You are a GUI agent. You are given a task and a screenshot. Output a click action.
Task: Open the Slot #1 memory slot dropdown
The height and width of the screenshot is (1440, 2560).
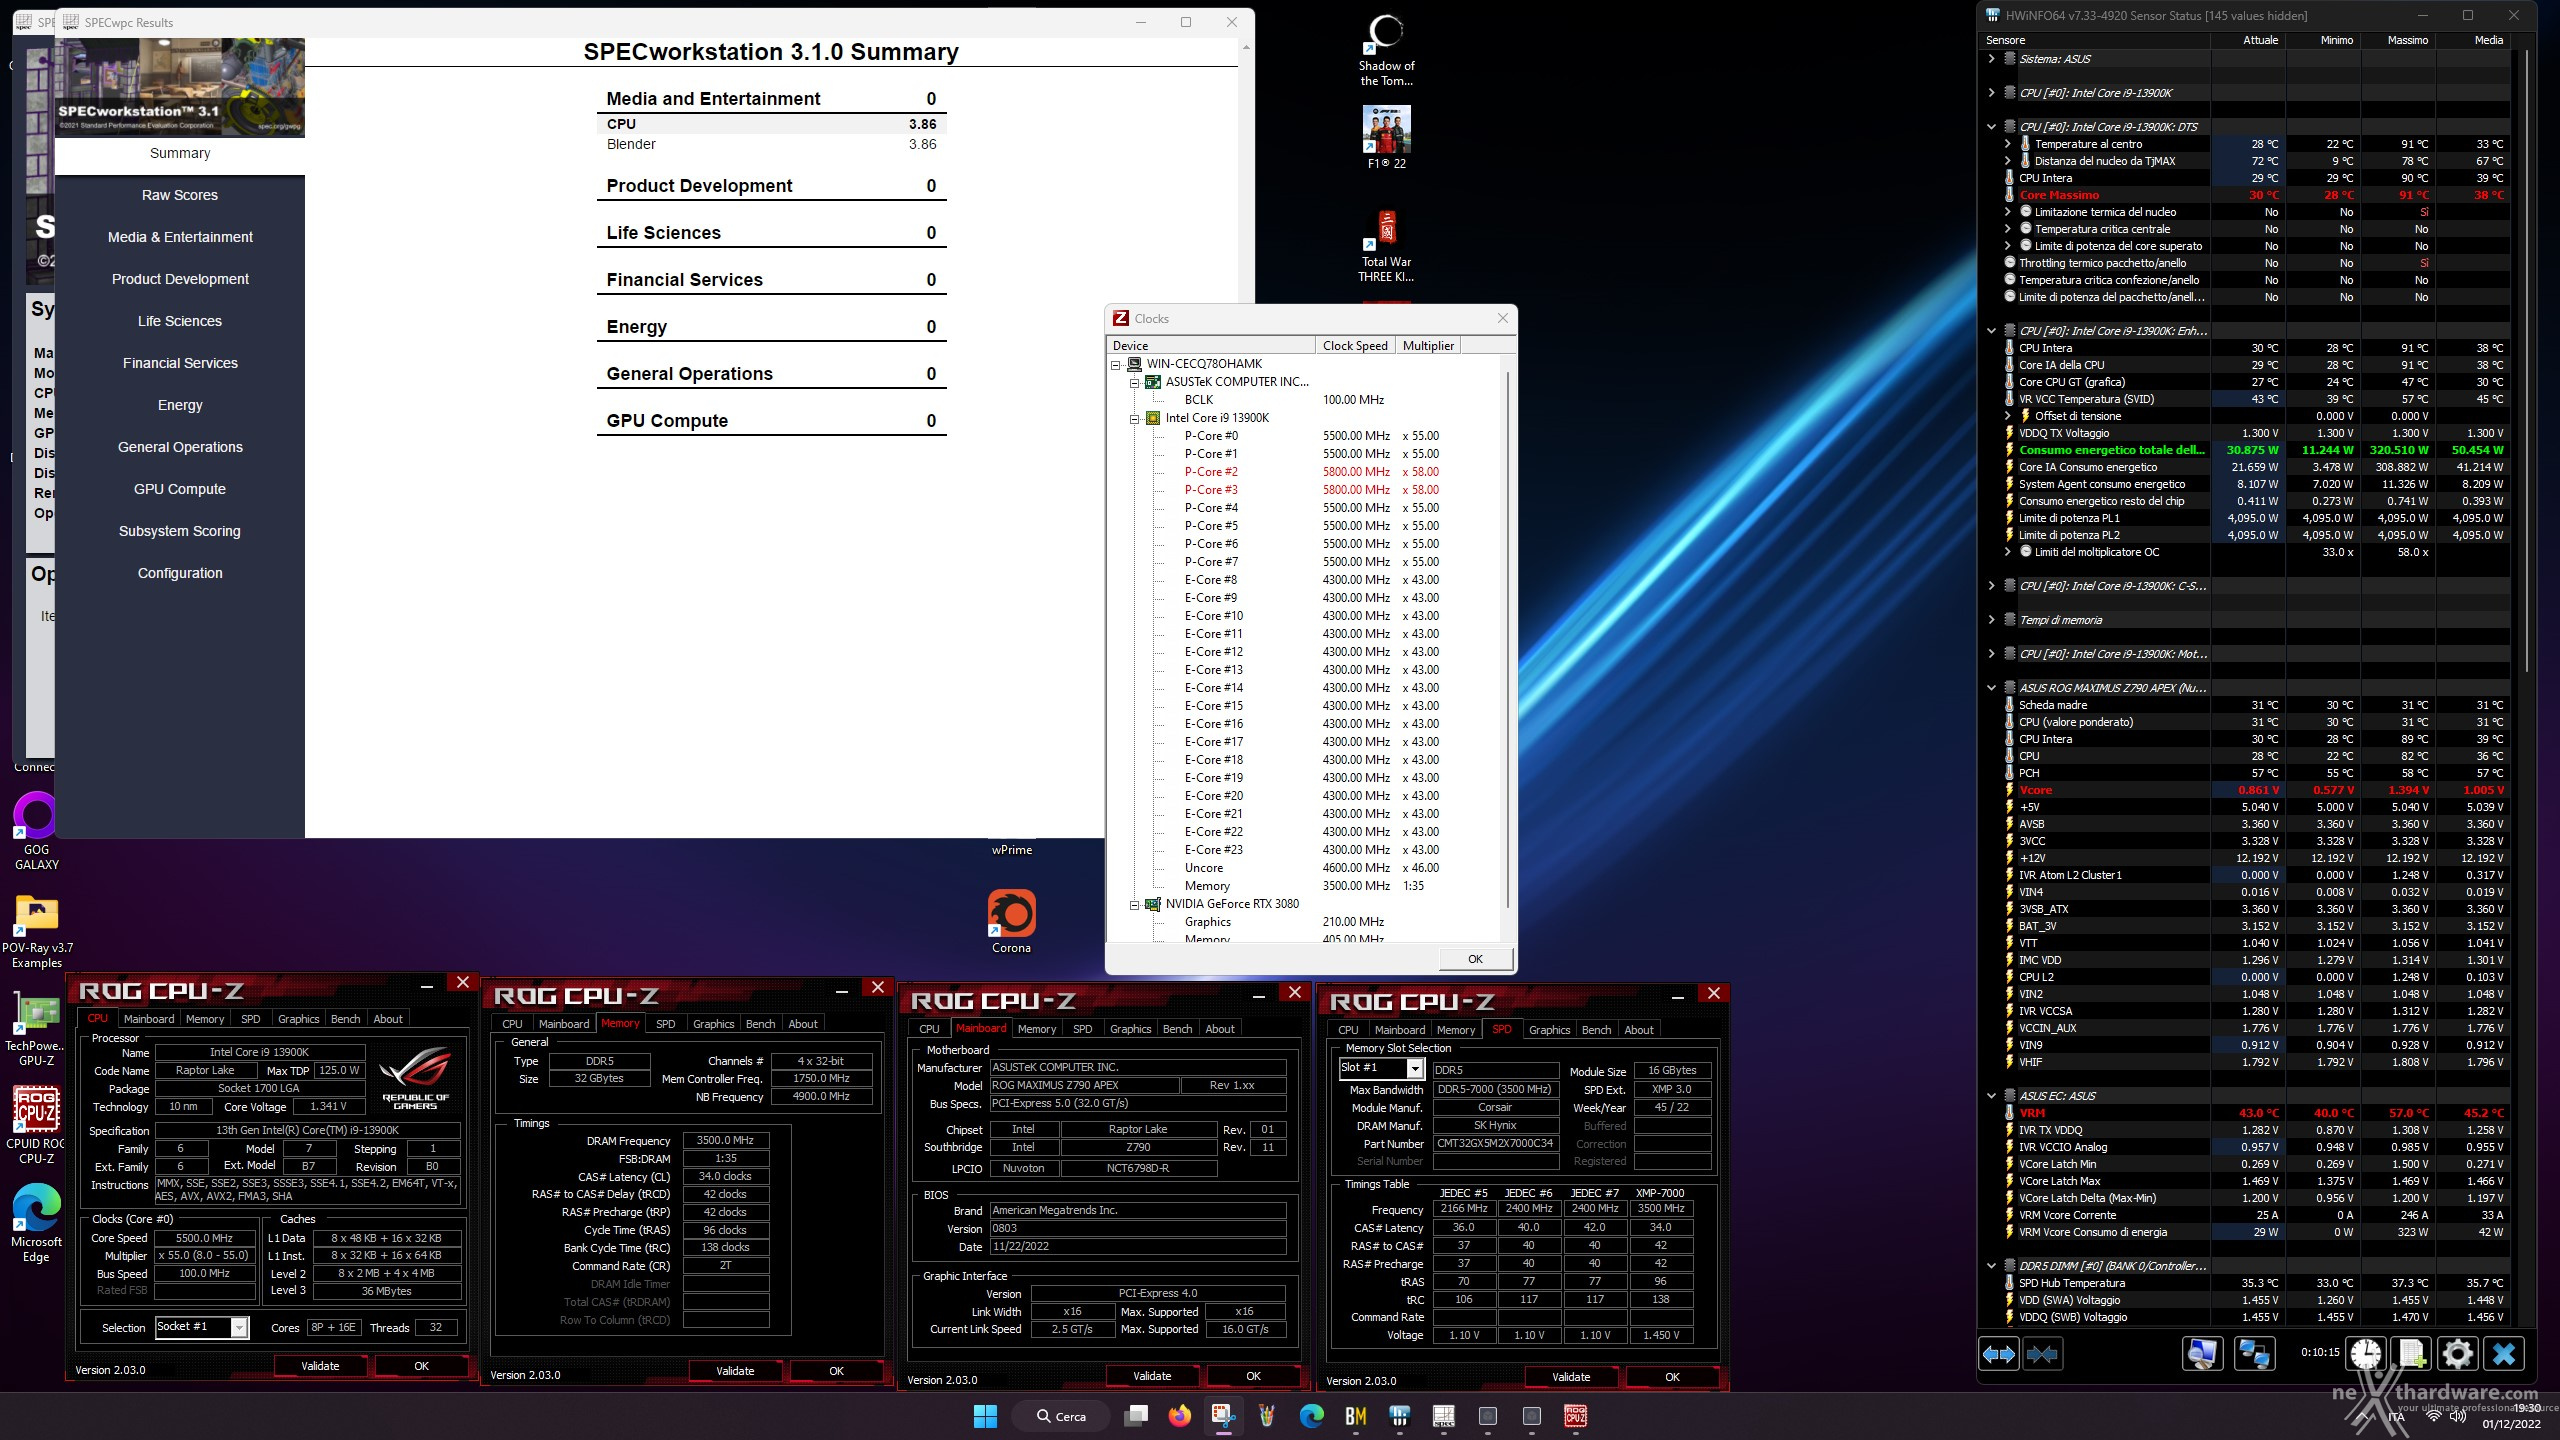(x=1415, y=1068)
